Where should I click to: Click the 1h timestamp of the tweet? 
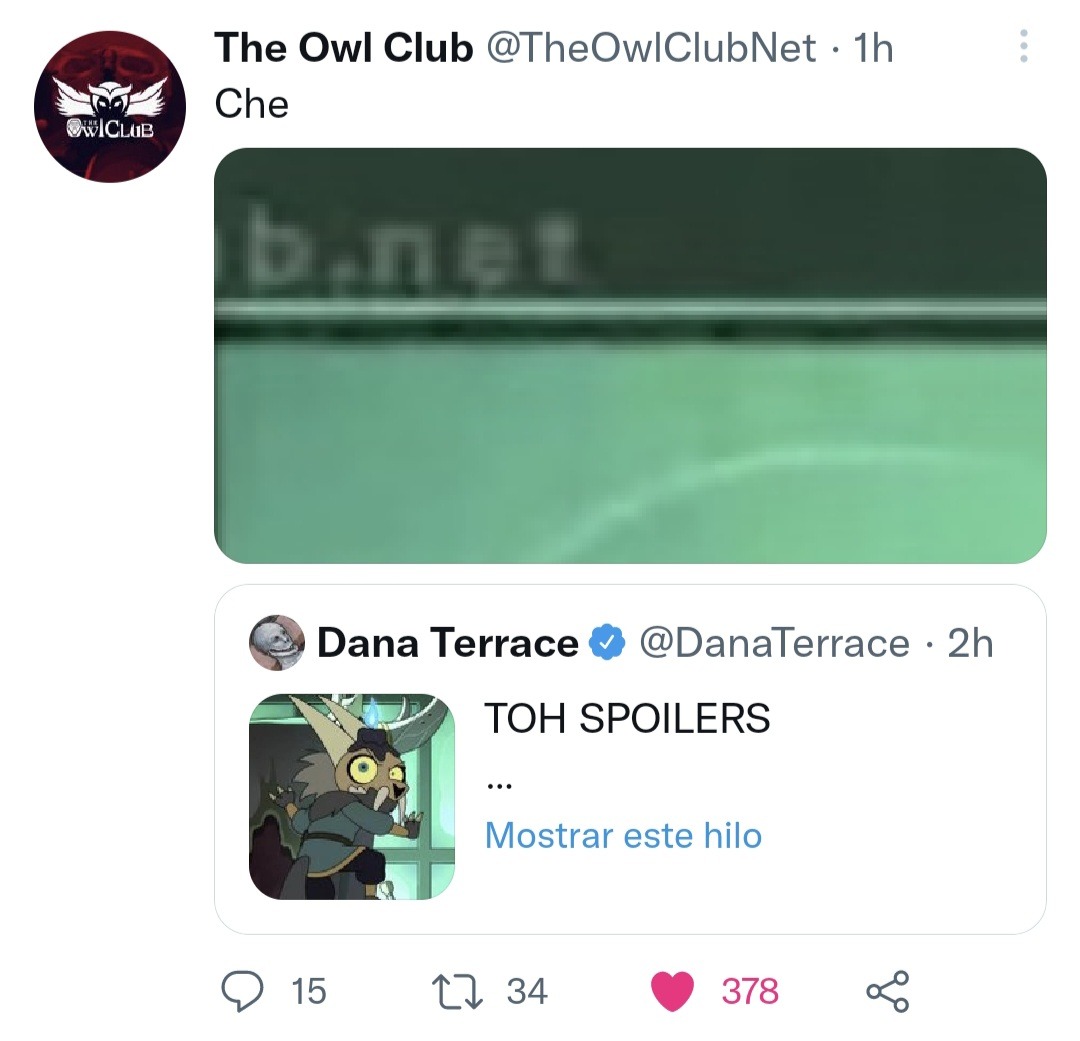873,48
